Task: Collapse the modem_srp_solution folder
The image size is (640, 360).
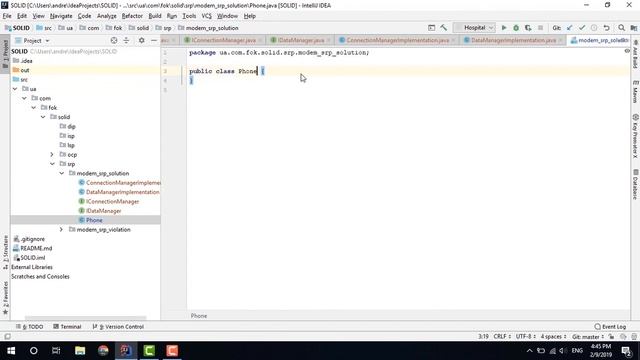Action: [62, 173]
